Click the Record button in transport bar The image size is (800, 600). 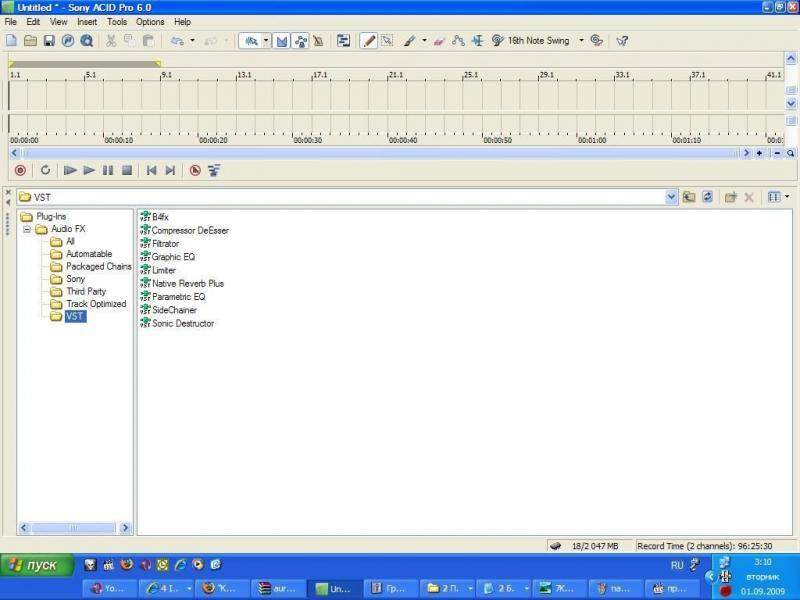19,171
